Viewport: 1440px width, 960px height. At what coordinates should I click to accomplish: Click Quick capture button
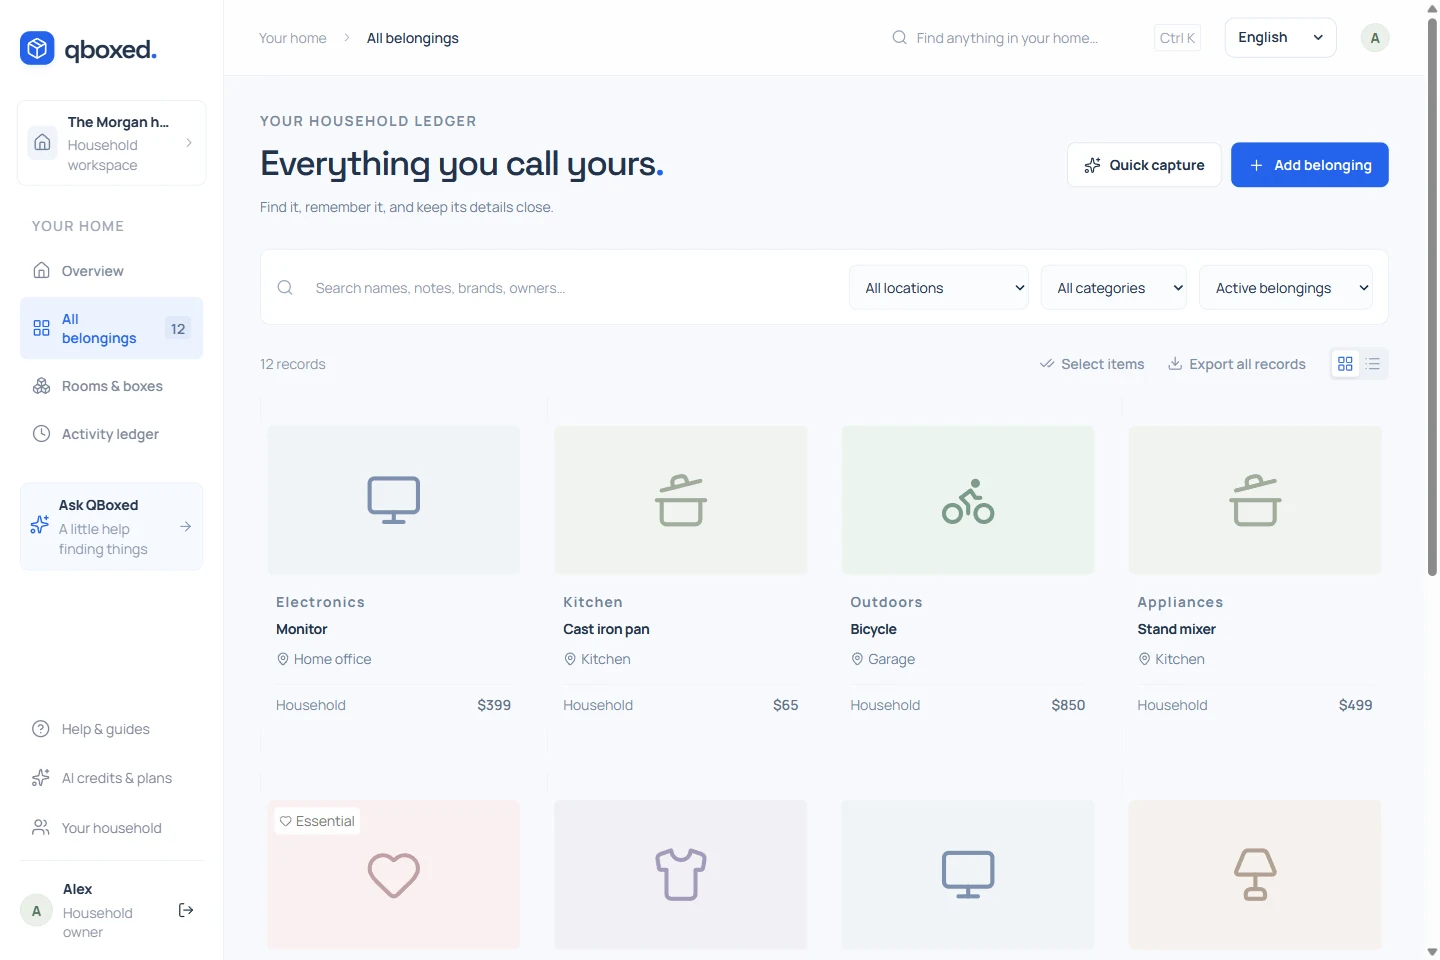[x=1144, y=165]
